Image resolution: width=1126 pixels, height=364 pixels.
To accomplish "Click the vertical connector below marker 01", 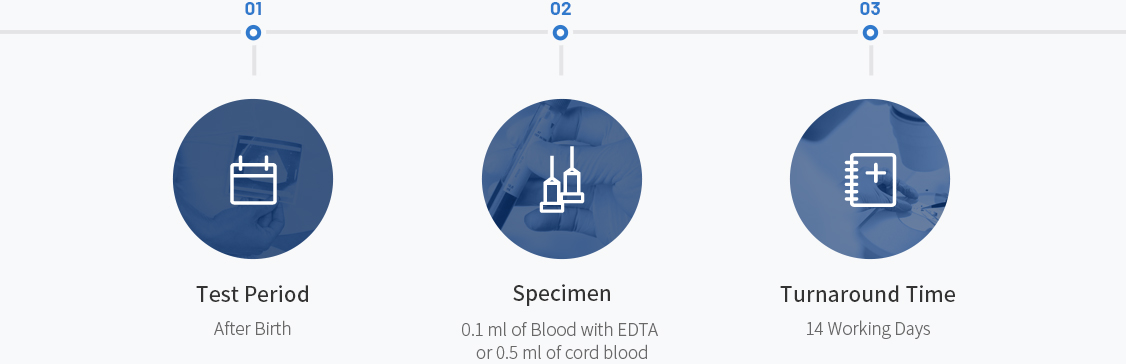I will [x=253, y=59].
